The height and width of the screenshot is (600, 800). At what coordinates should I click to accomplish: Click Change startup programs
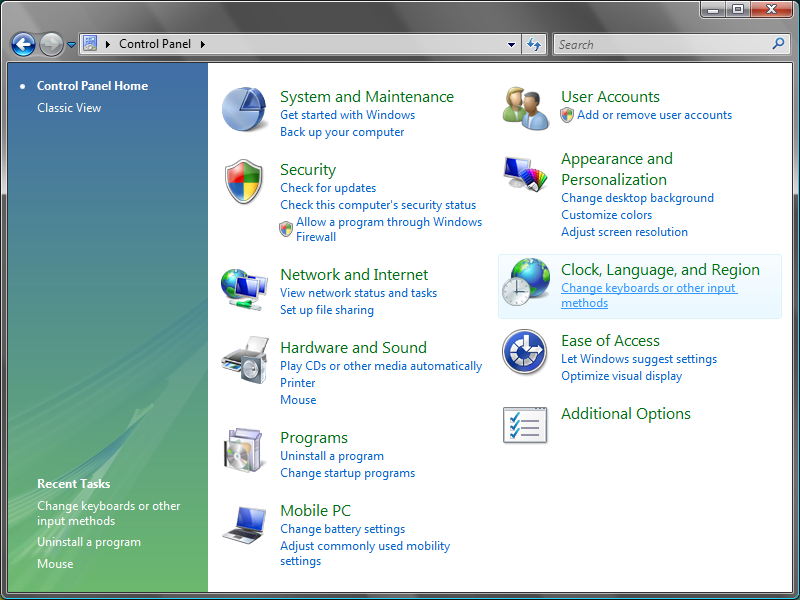click(347, 473)
